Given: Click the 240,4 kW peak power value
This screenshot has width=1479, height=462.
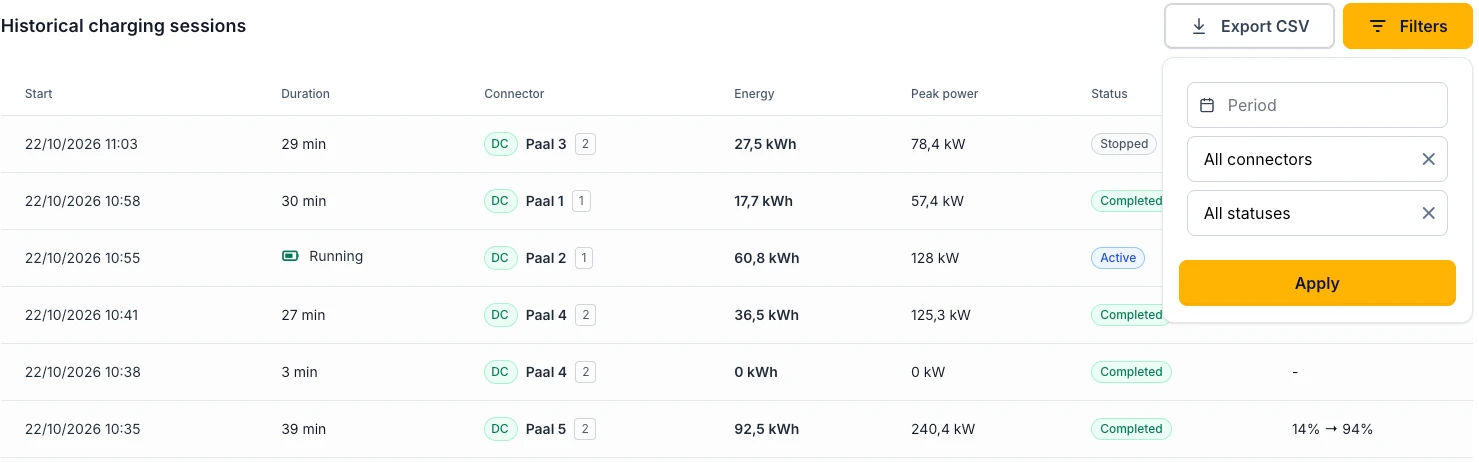Looking at the screenshot, I should click(x=943, y=429).
